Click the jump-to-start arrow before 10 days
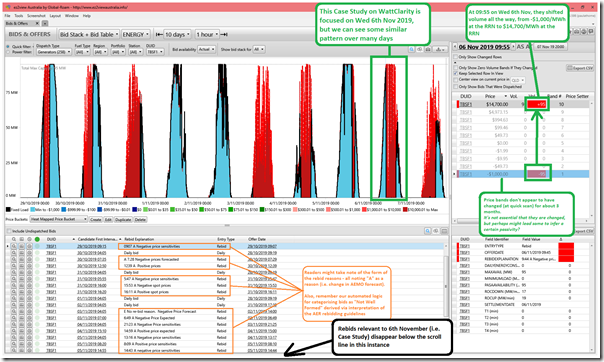The height and width of the screenshot is (362, 604). pos(159,35)
